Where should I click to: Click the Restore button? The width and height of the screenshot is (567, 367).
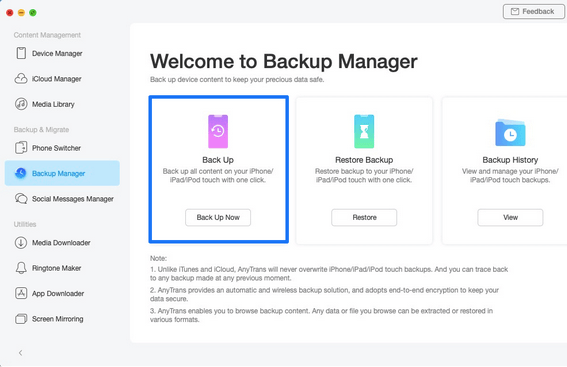pyautogui.click(x=364, y=217)
